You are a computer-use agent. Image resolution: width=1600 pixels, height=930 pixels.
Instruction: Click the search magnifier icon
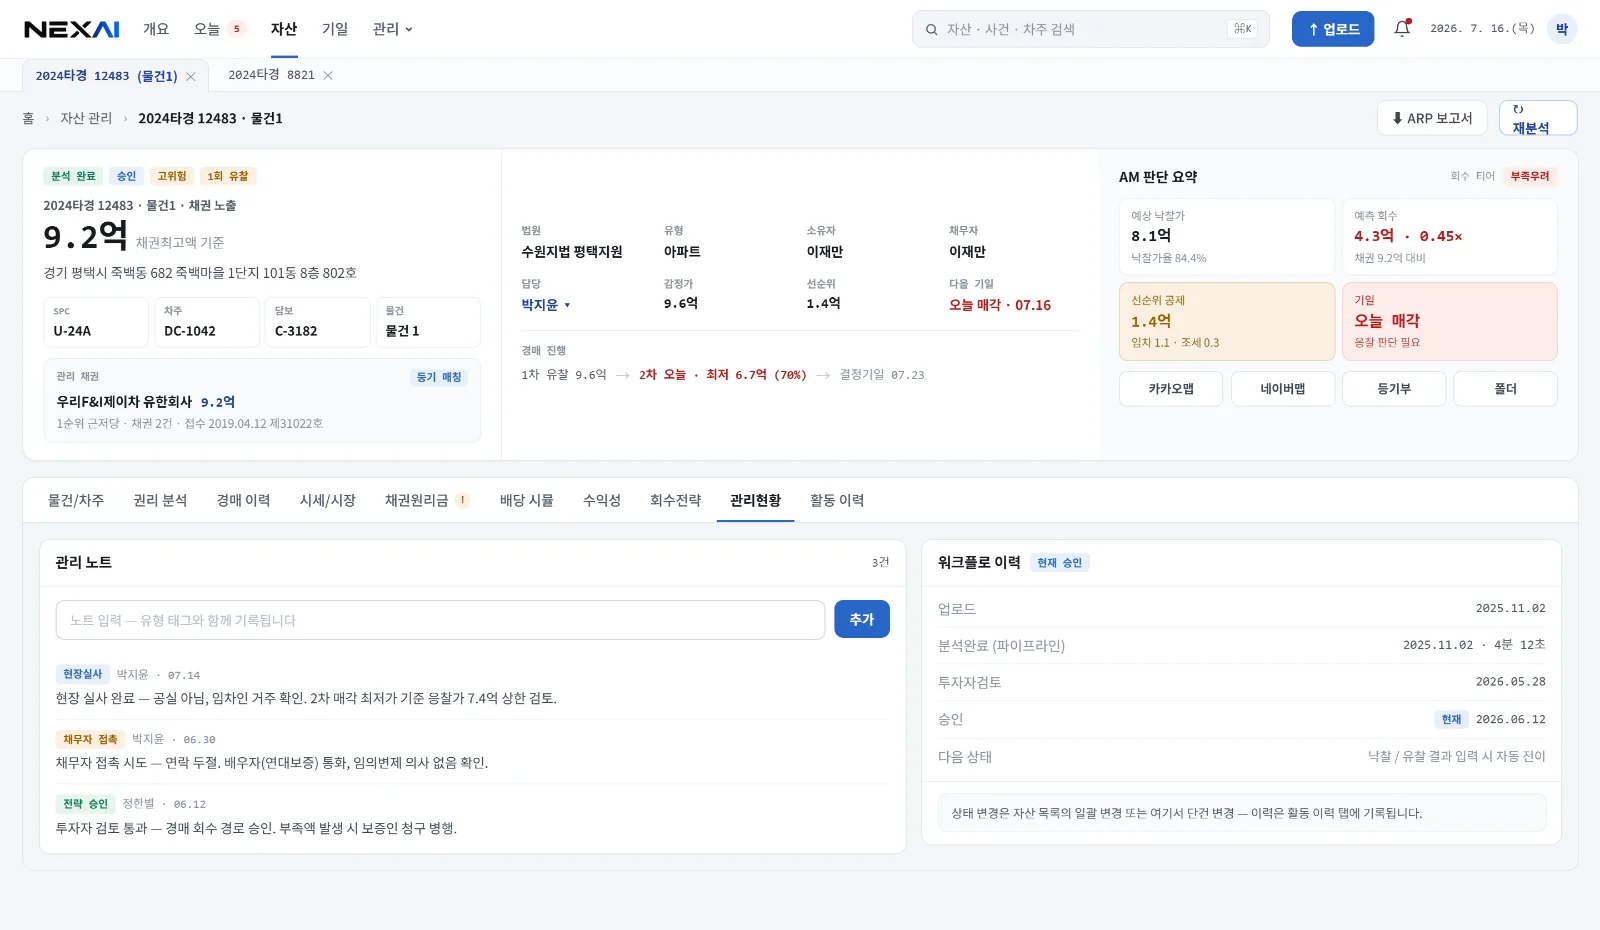931,30
